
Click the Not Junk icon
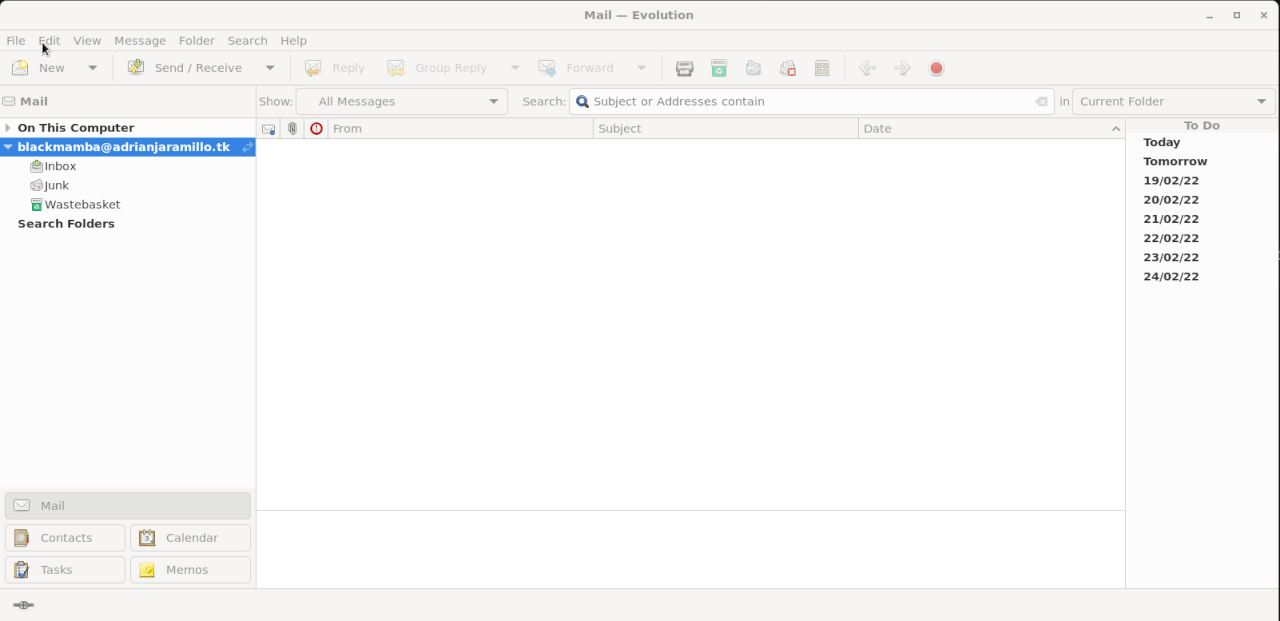point(788,68)
